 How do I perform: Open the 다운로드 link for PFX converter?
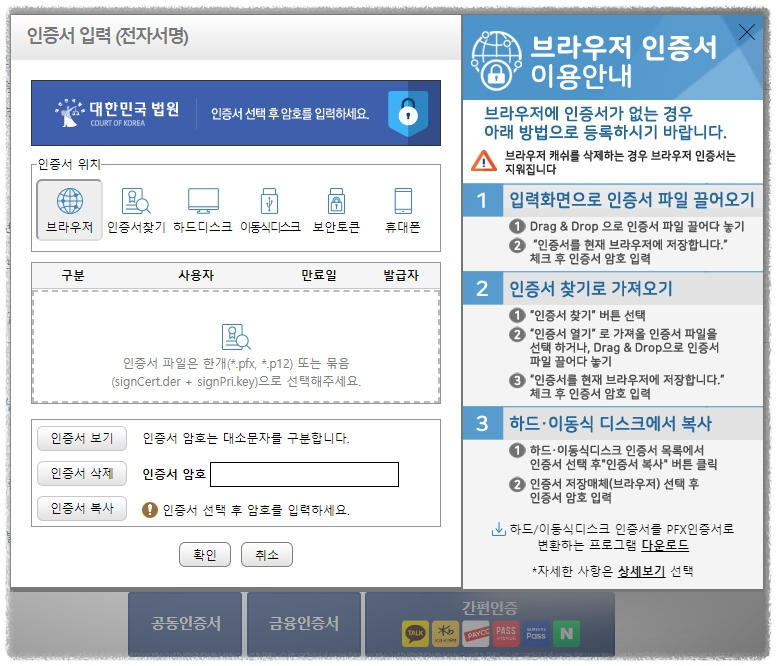click(665, 546)
